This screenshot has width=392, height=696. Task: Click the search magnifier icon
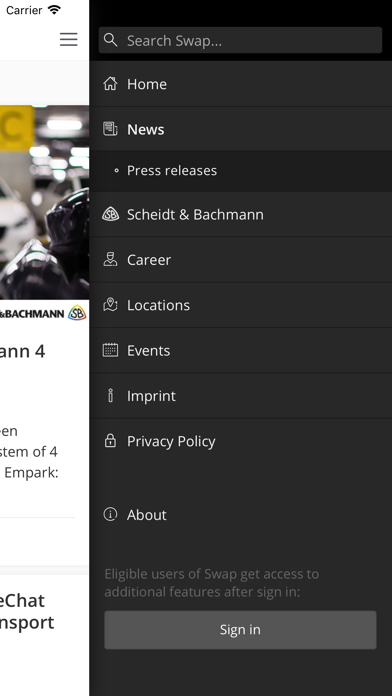(111, 40)
